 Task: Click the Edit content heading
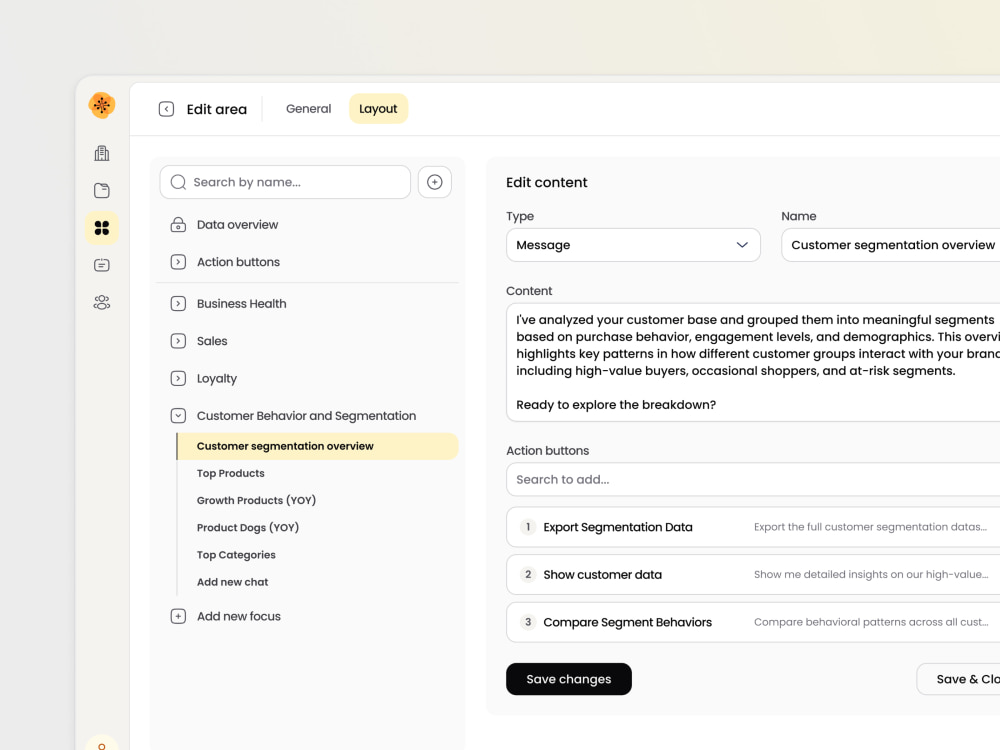coord(547,182)
